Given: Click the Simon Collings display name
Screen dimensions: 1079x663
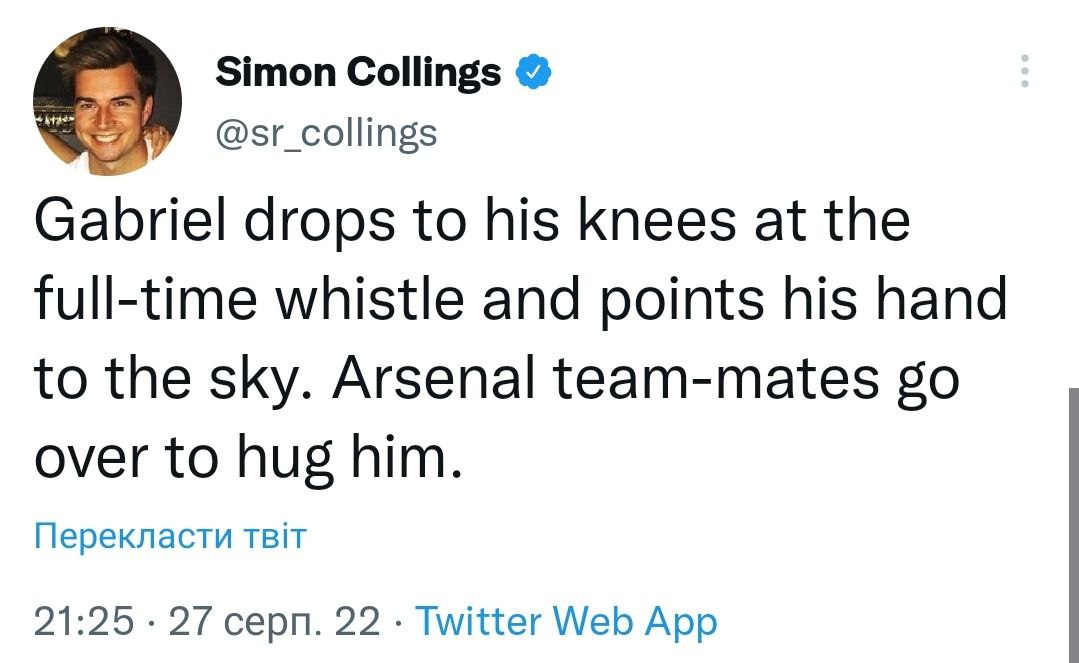Looking at the screenshot, I should point(359,72).
